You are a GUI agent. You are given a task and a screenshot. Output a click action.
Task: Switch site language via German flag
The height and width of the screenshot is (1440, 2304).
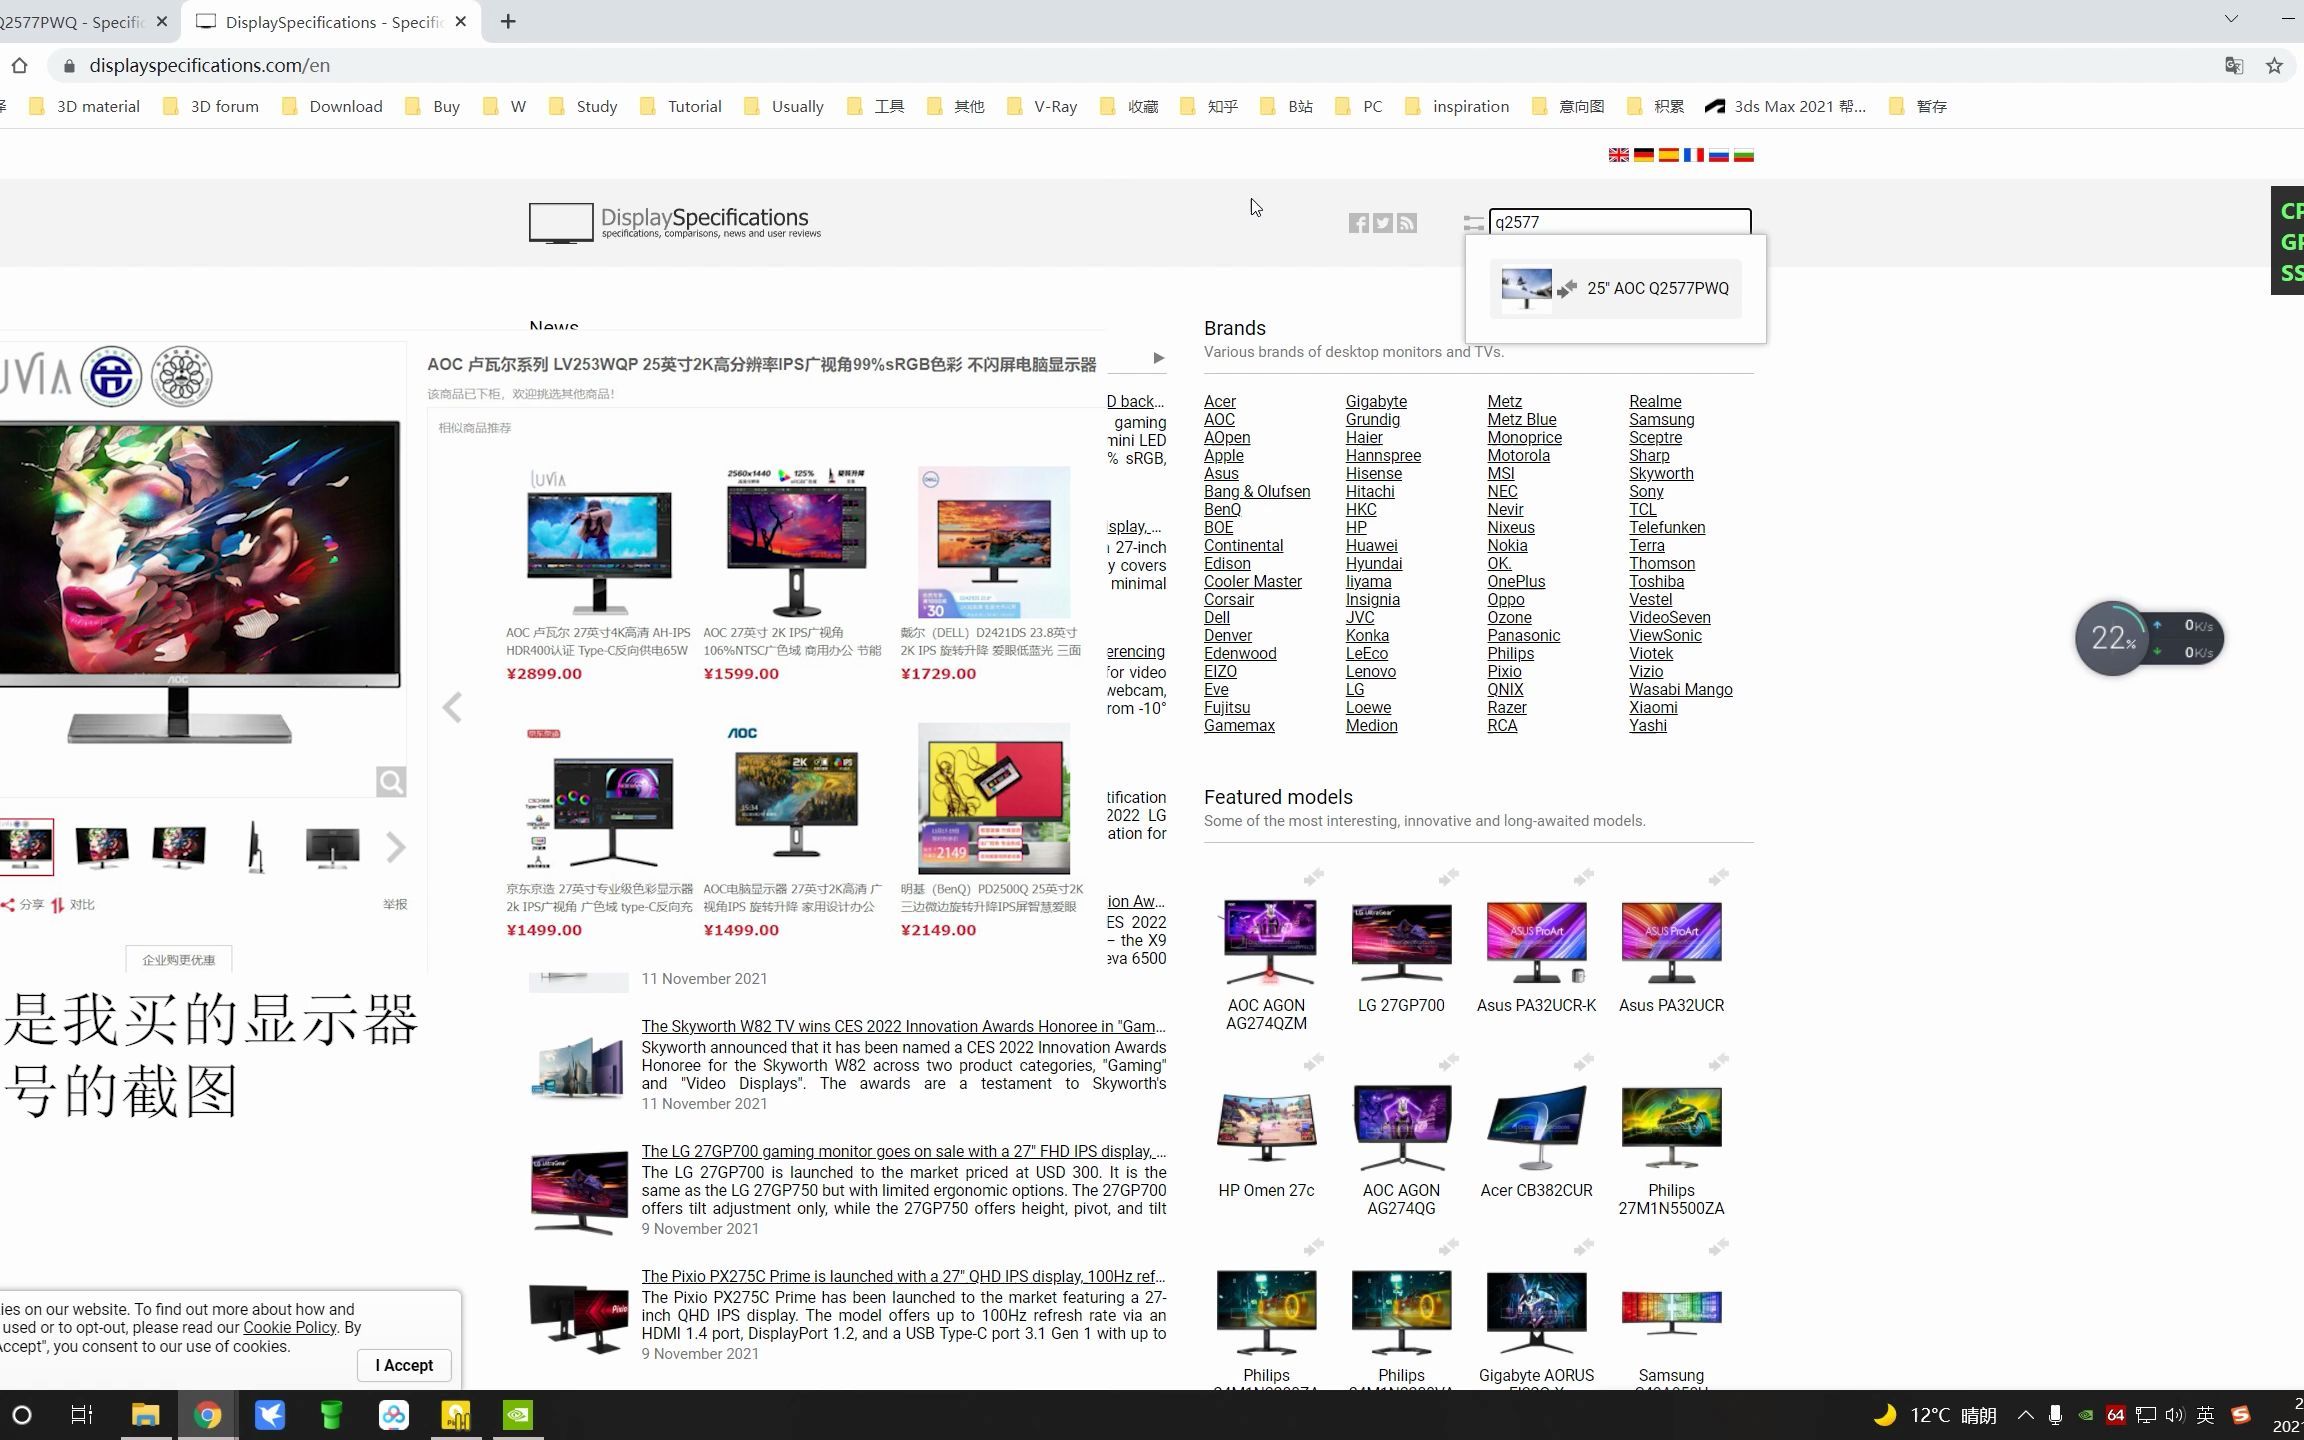[x=1643, y=155]
